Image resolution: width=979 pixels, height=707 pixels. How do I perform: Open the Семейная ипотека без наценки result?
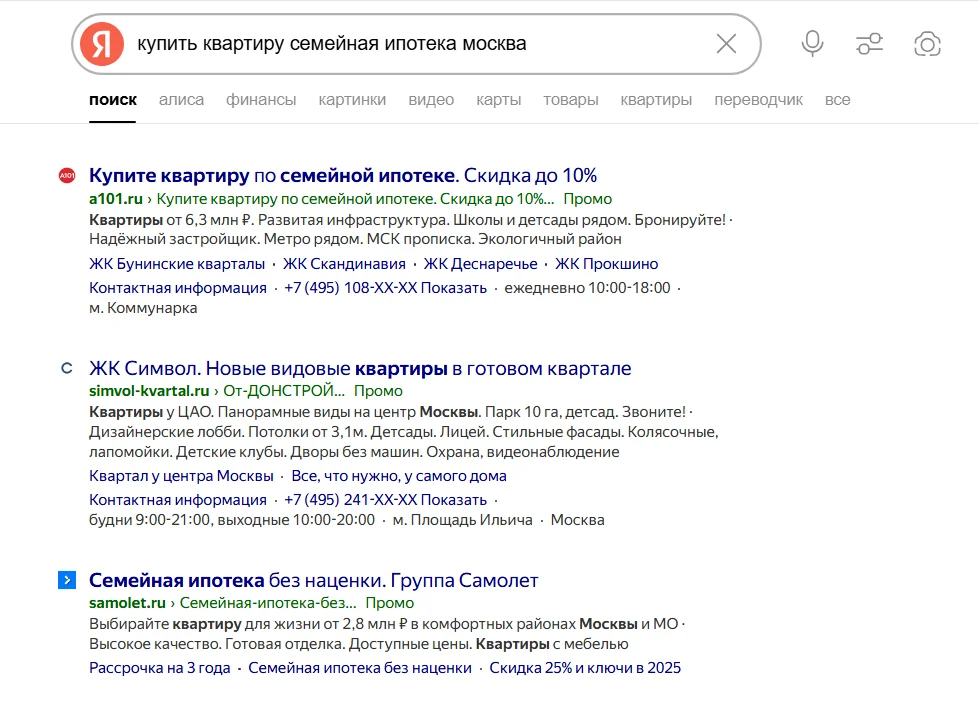tap(313, 580)
